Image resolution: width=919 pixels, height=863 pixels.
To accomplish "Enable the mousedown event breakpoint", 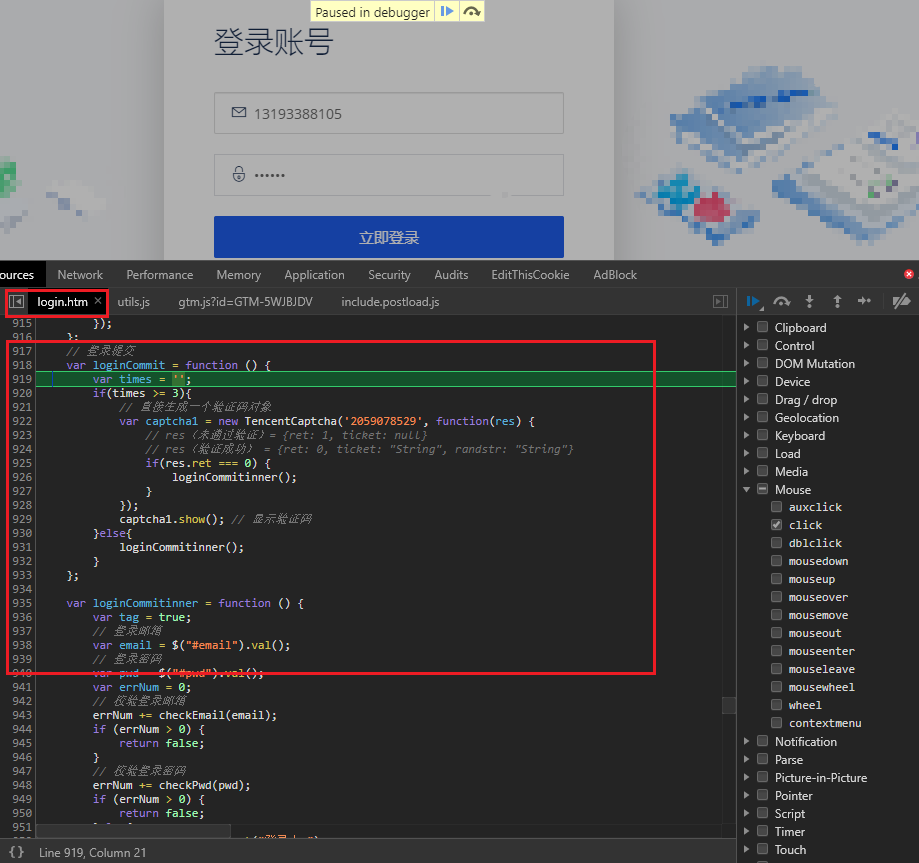I will 777,560.
